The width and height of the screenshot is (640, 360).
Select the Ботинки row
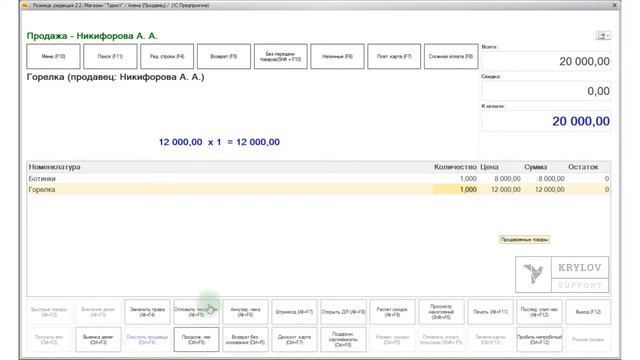(x=319, y=179)
